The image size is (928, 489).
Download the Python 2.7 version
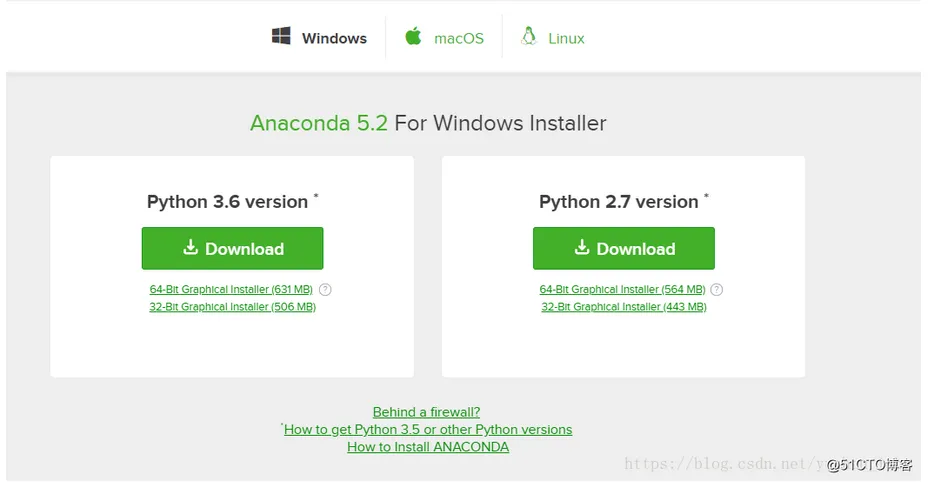point(624,249)
